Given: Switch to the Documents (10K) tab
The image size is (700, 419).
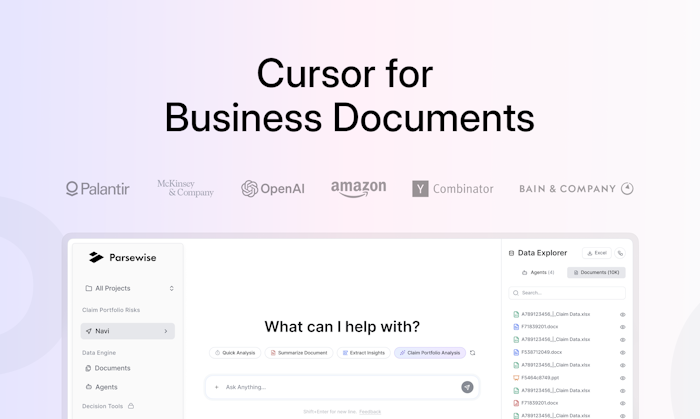Looking at the screenshot, I should 596,272.
